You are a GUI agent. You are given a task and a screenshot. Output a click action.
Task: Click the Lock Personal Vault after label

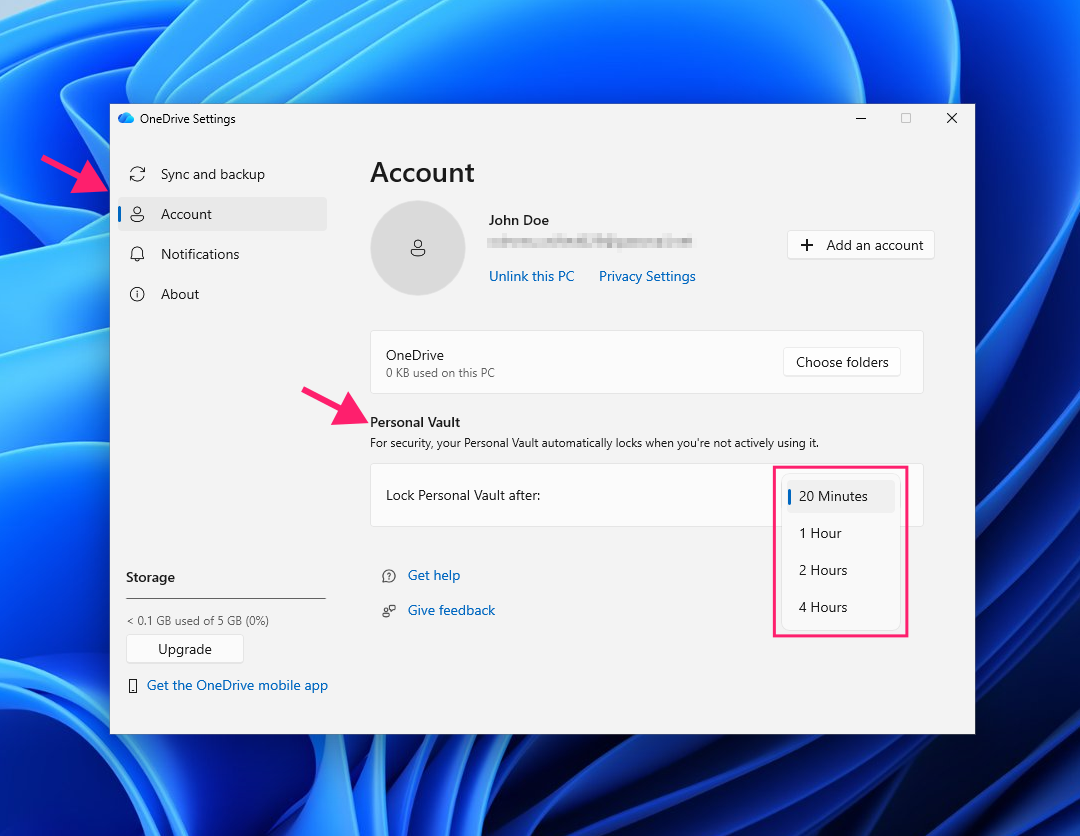pyautogui.click(x=463, y=495)
